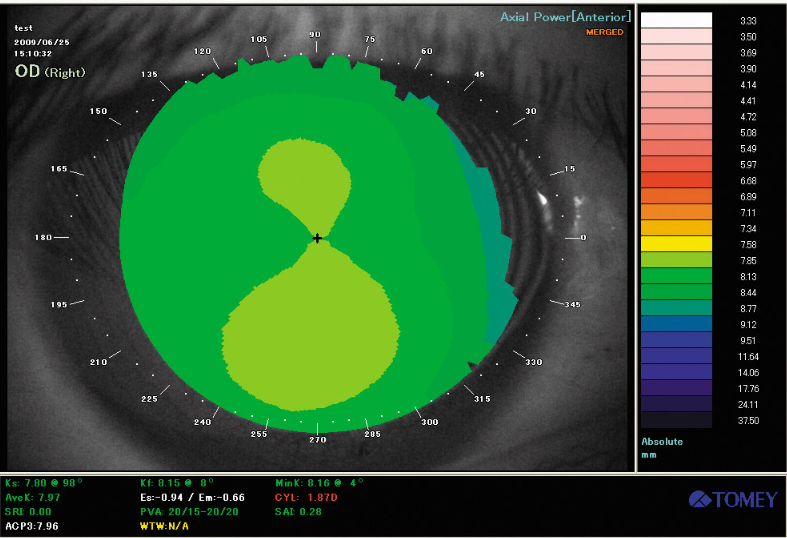This screenshot has height=538, width=787.
Task: Pick the red 6.68 color scale swatch
Action: [x=675, y=180]
